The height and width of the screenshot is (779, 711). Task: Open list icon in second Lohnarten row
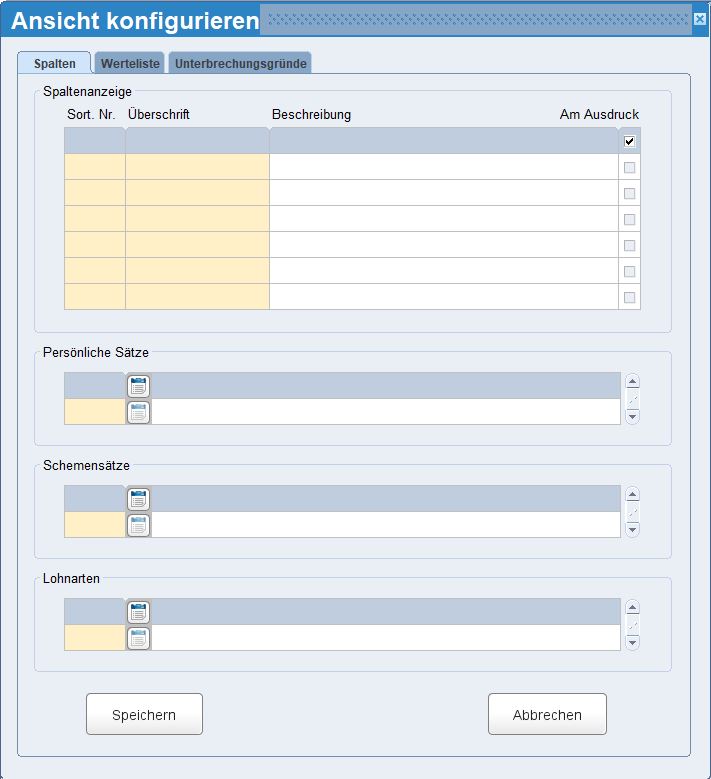point(138,638)
